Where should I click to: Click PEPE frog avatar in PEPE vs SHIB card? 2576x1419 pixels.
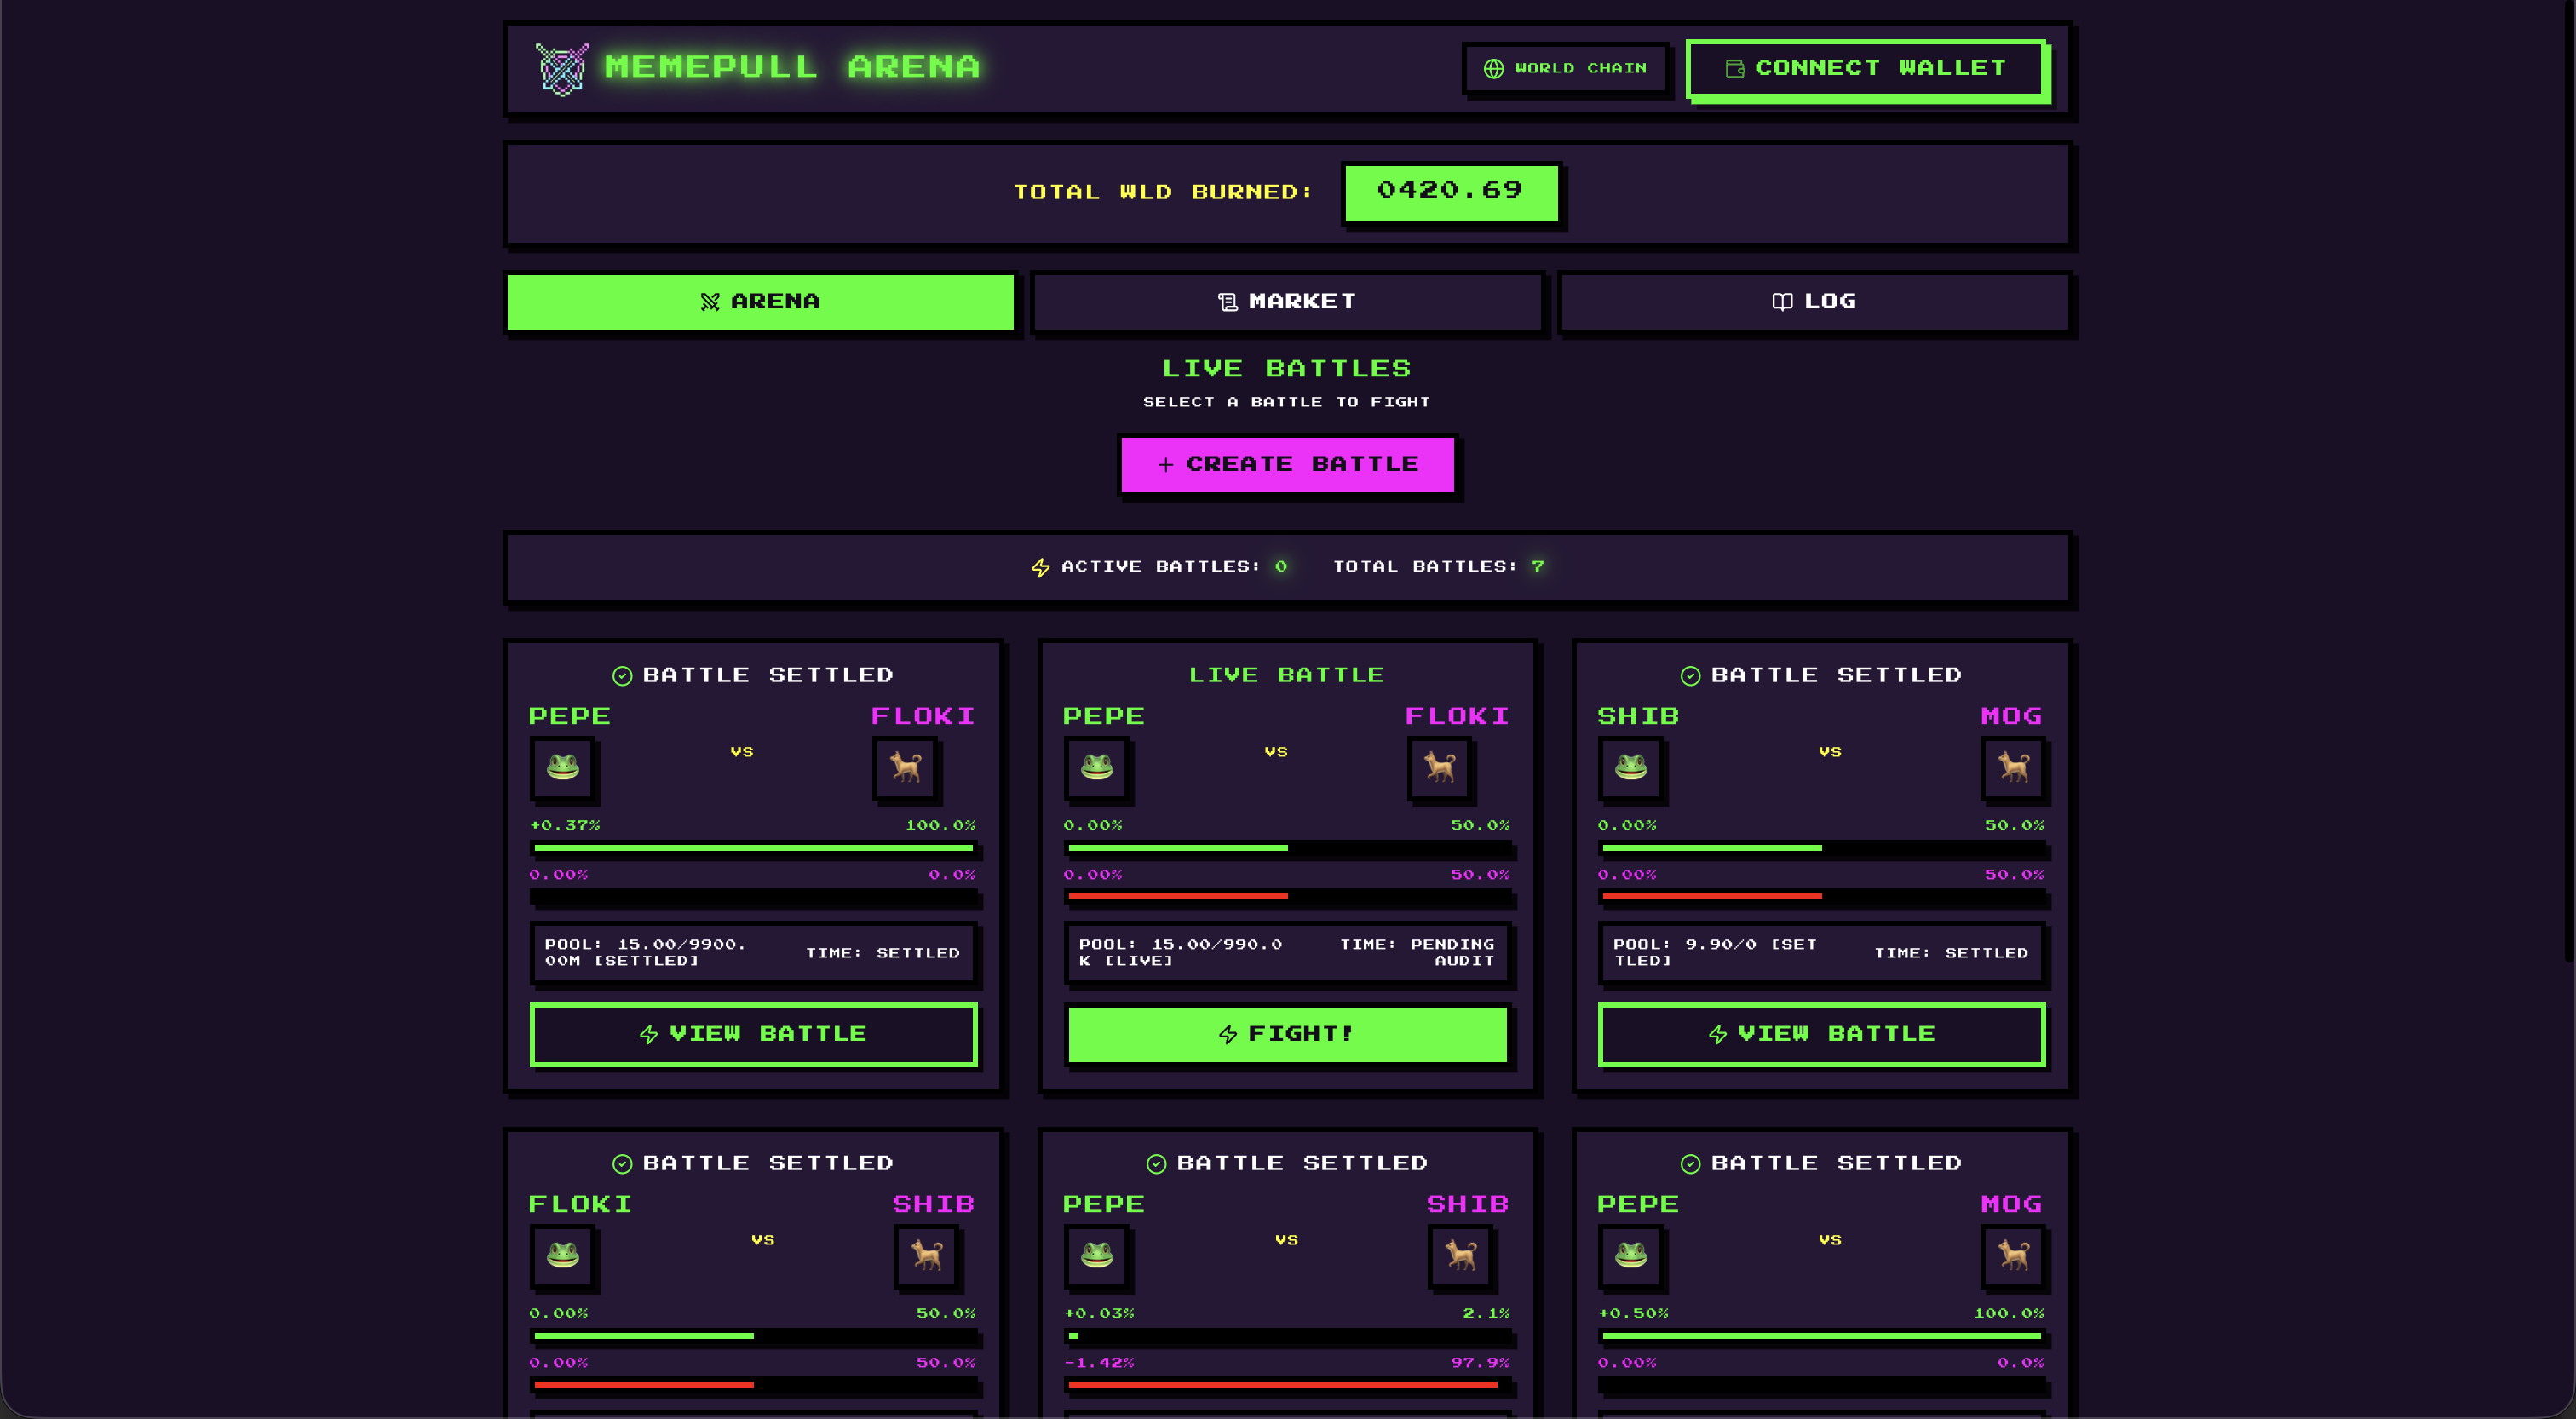(1097, 1256)
